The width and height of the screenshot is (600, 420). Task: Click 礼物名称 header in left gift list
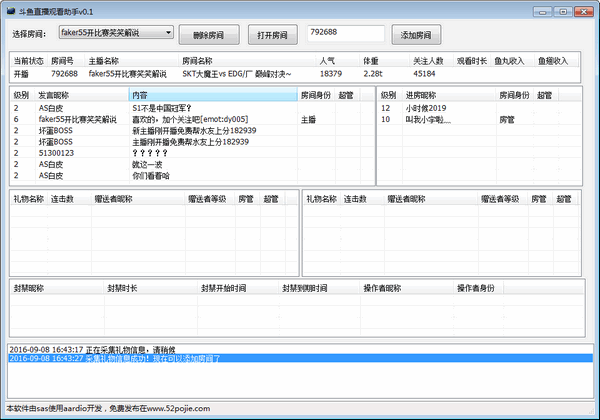click(29, 199)
